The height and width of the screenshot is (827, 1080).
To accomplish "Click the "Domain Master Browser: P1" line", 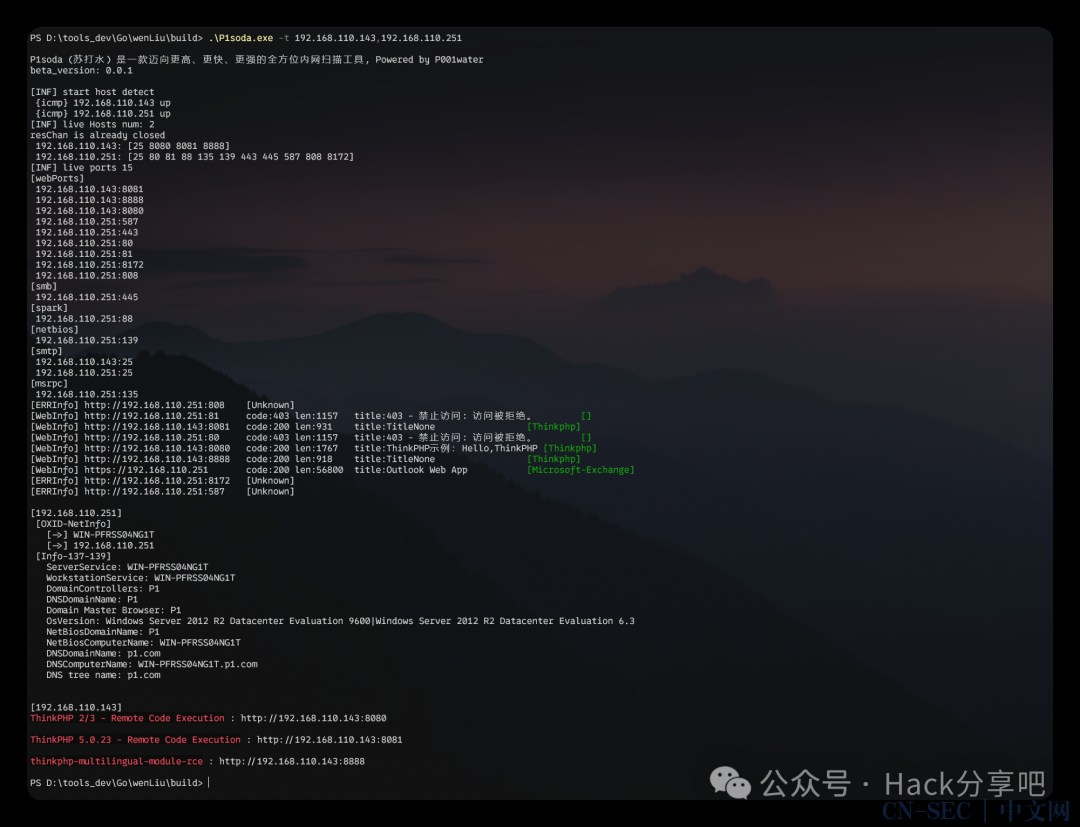I will click(x=114, y=610).
